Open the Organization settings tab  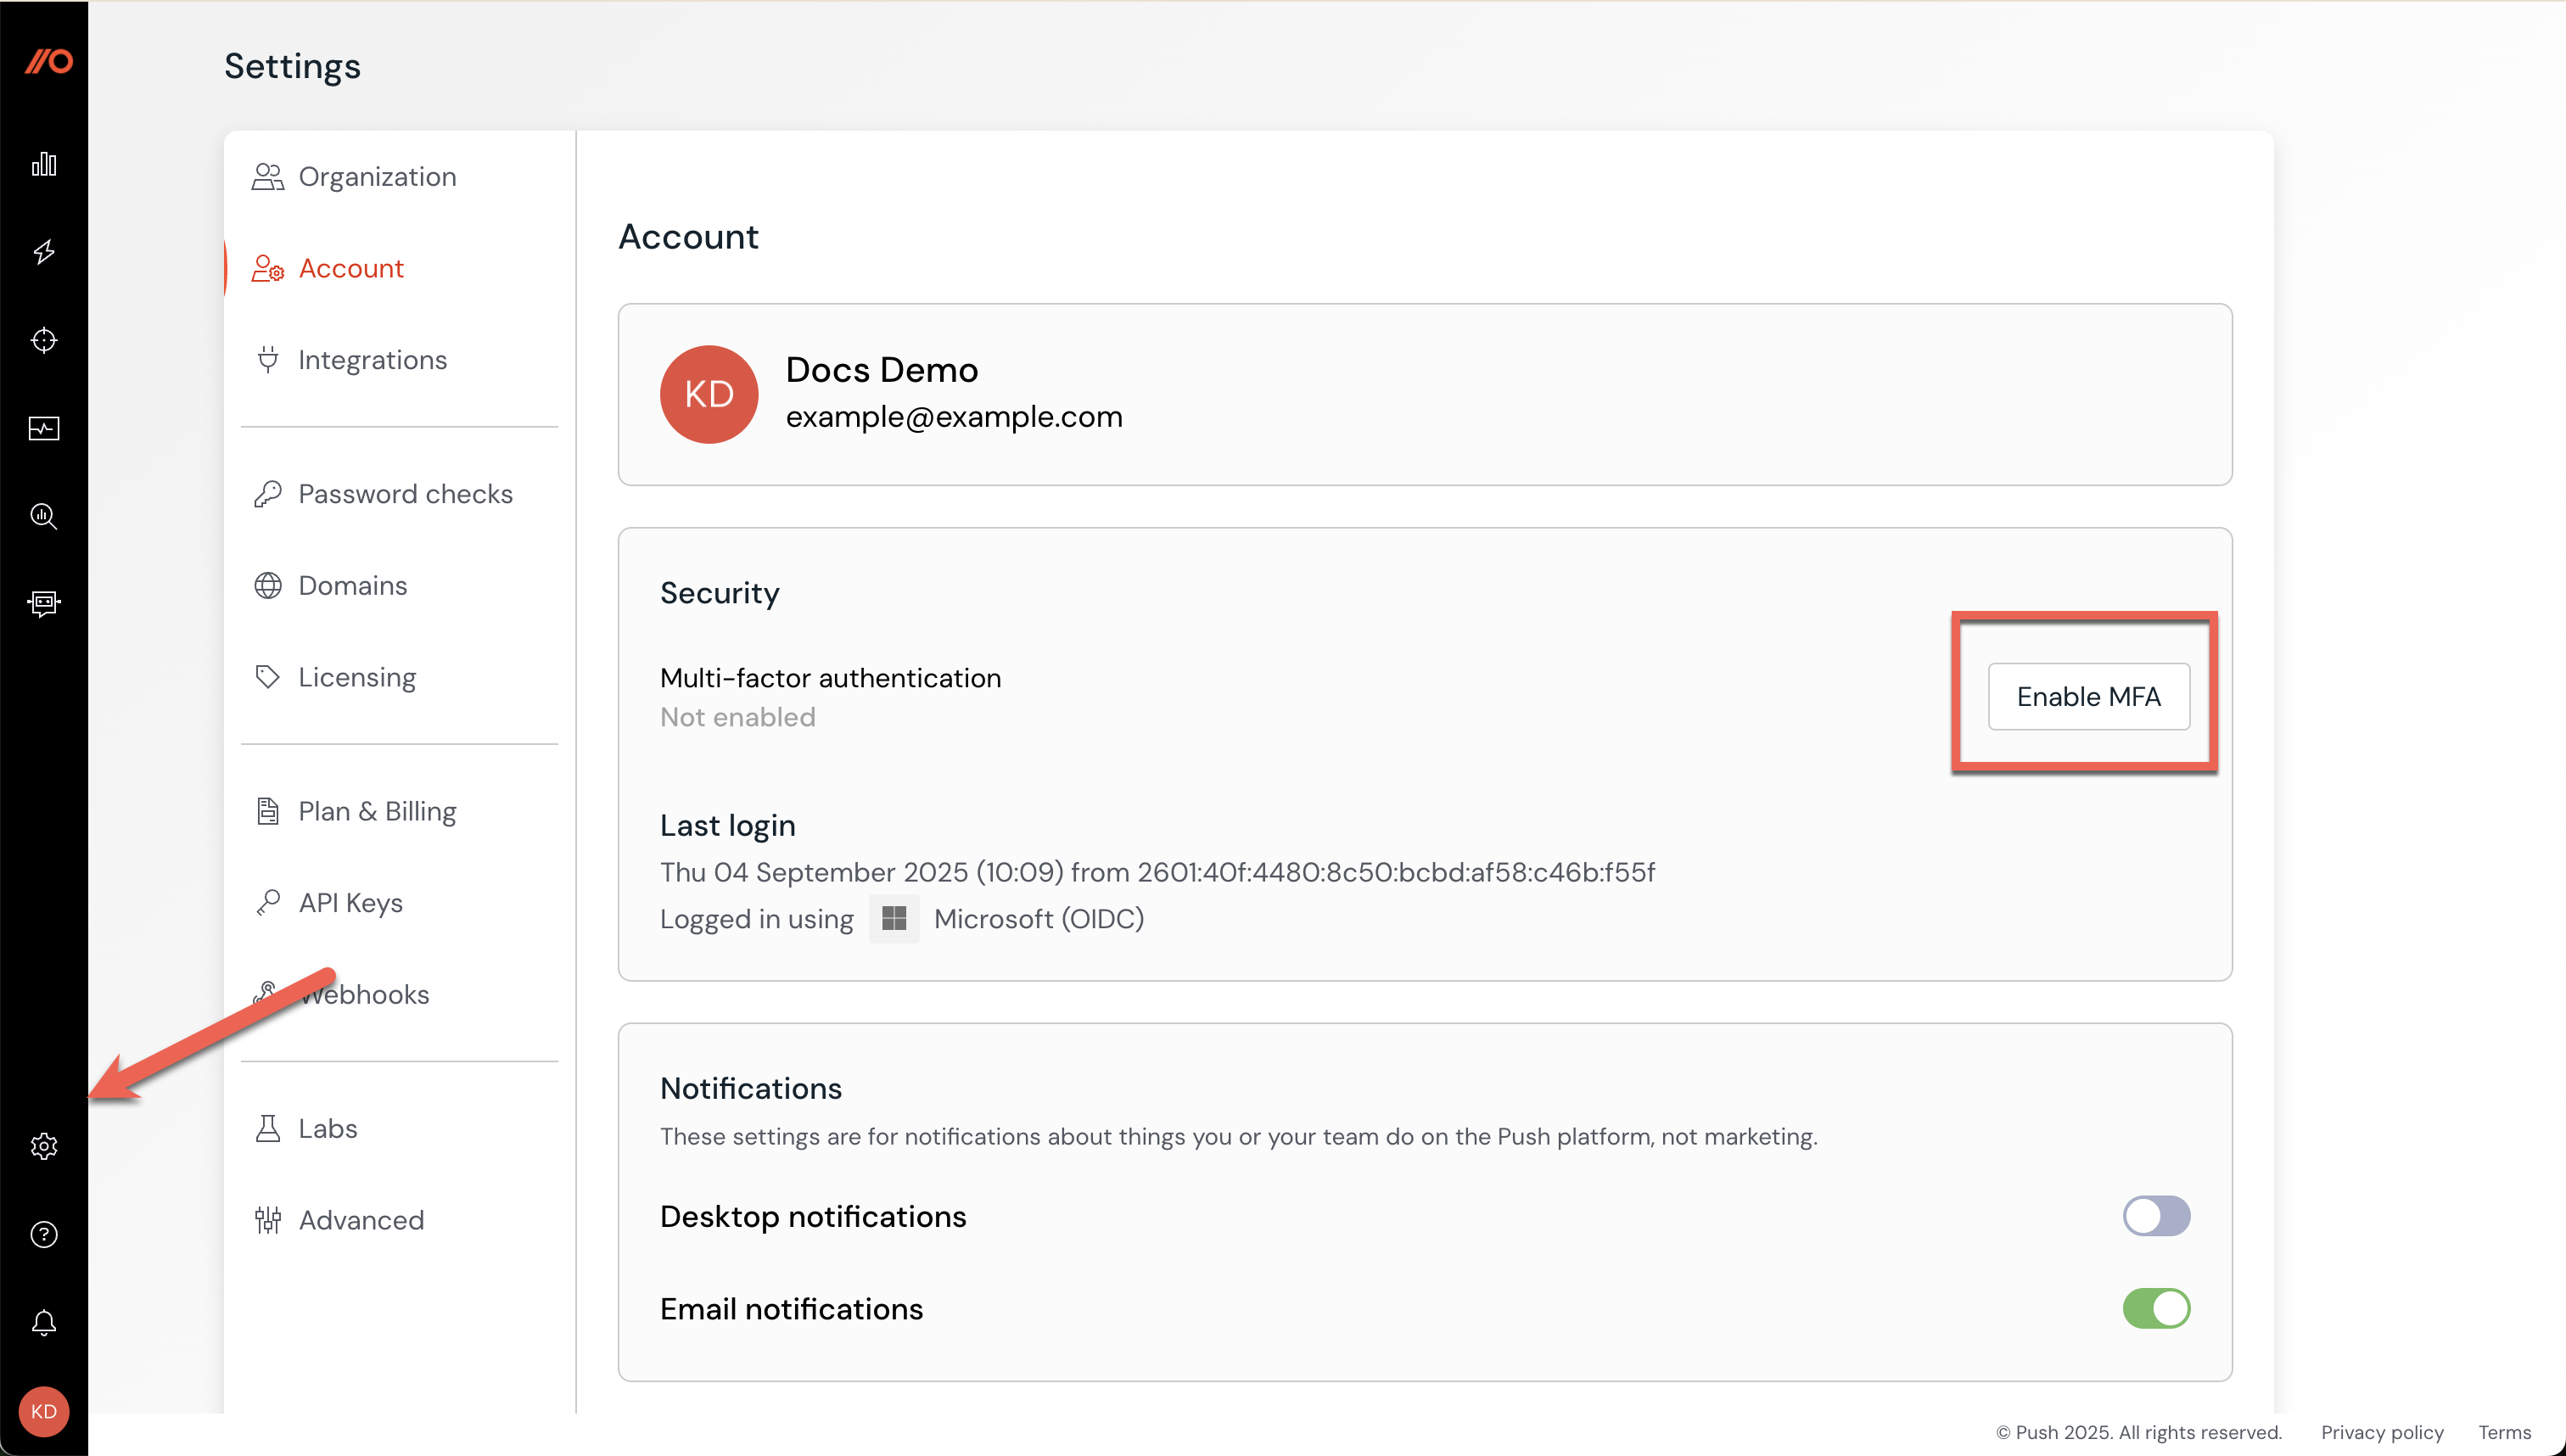[x=377, y=177]
